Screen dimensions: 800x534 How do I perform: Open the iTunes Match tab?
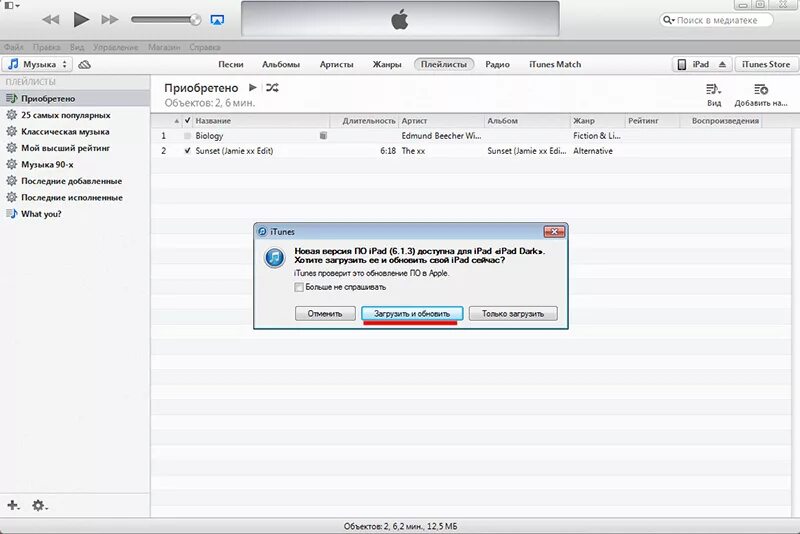coord(555,64)
